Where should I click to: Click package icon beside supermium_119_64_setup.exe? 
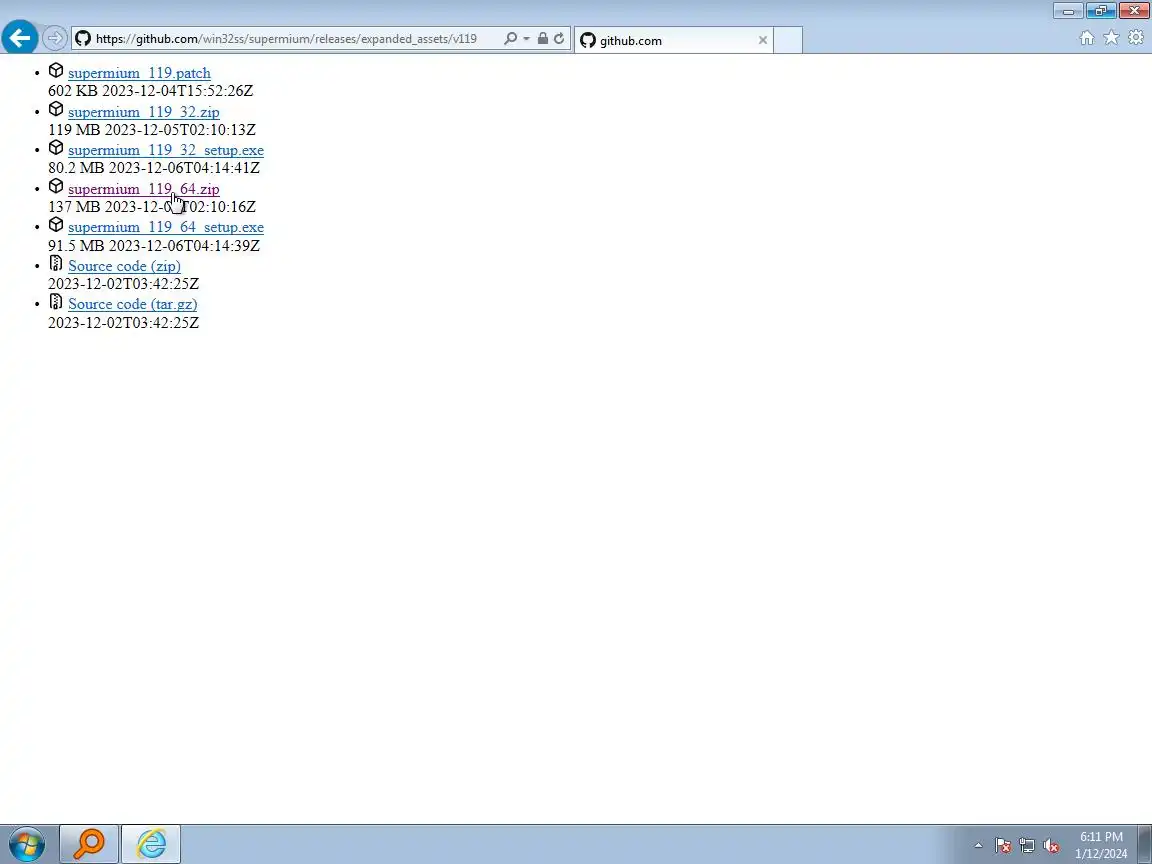point(56,225)
